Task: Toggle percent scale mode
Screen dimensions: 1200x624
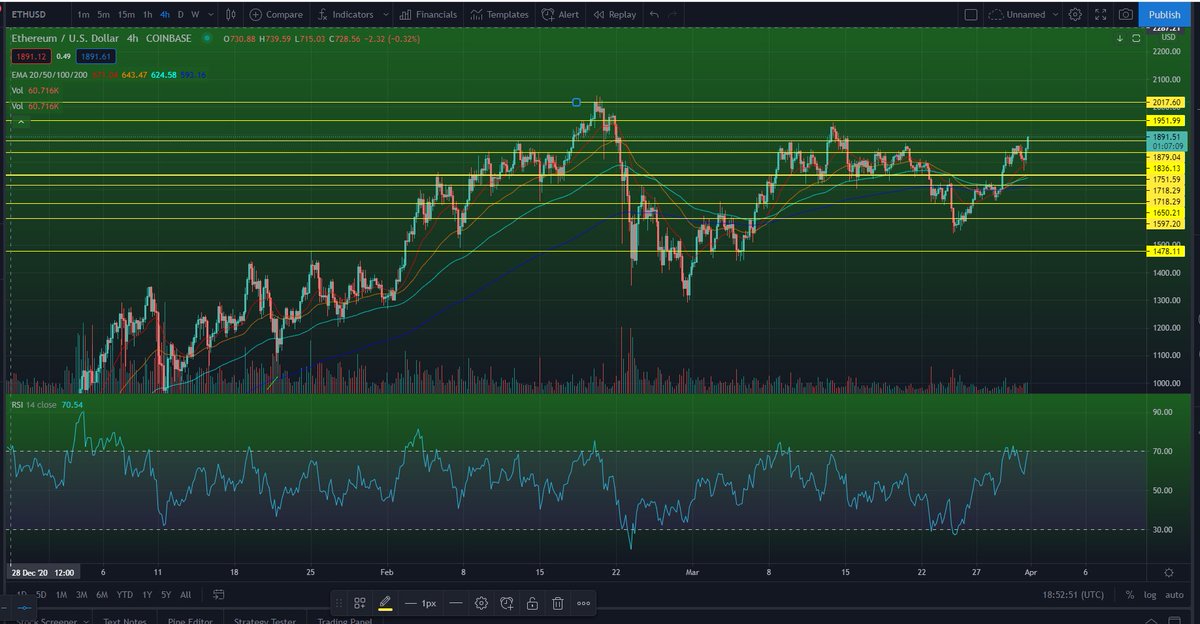Action: pyautogui.click(x=1129, y=594)
